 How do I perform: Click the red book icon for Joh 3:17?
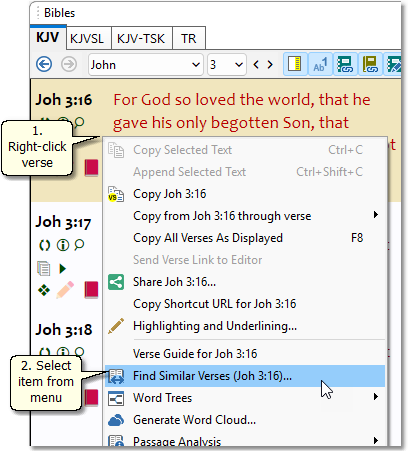point(91,290)
